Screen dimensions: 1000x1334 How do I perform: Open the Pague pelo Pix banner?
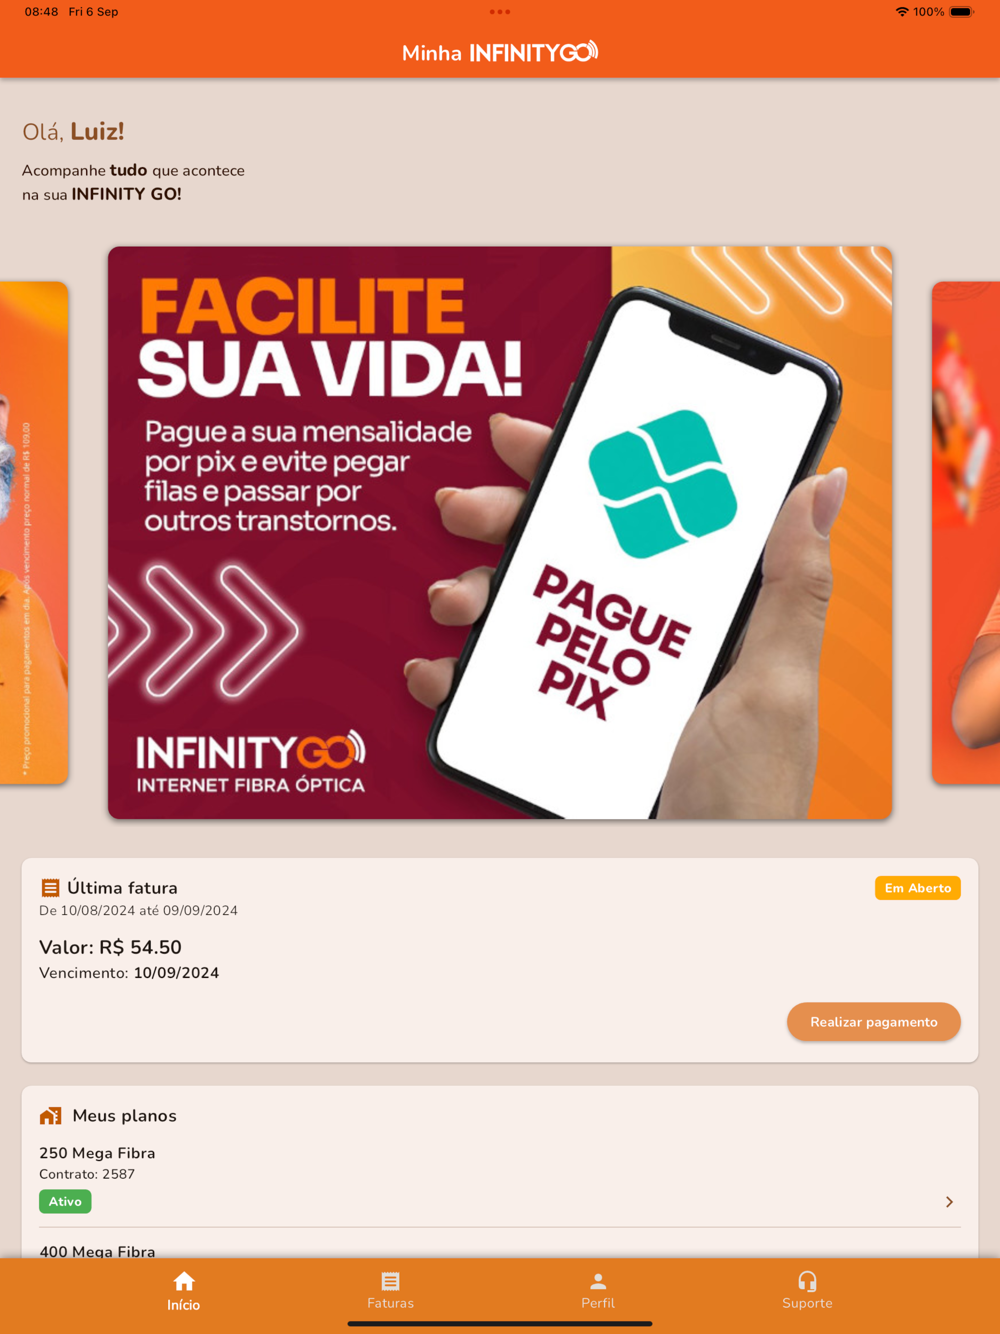pyautogui.click(x=500, y=533)
